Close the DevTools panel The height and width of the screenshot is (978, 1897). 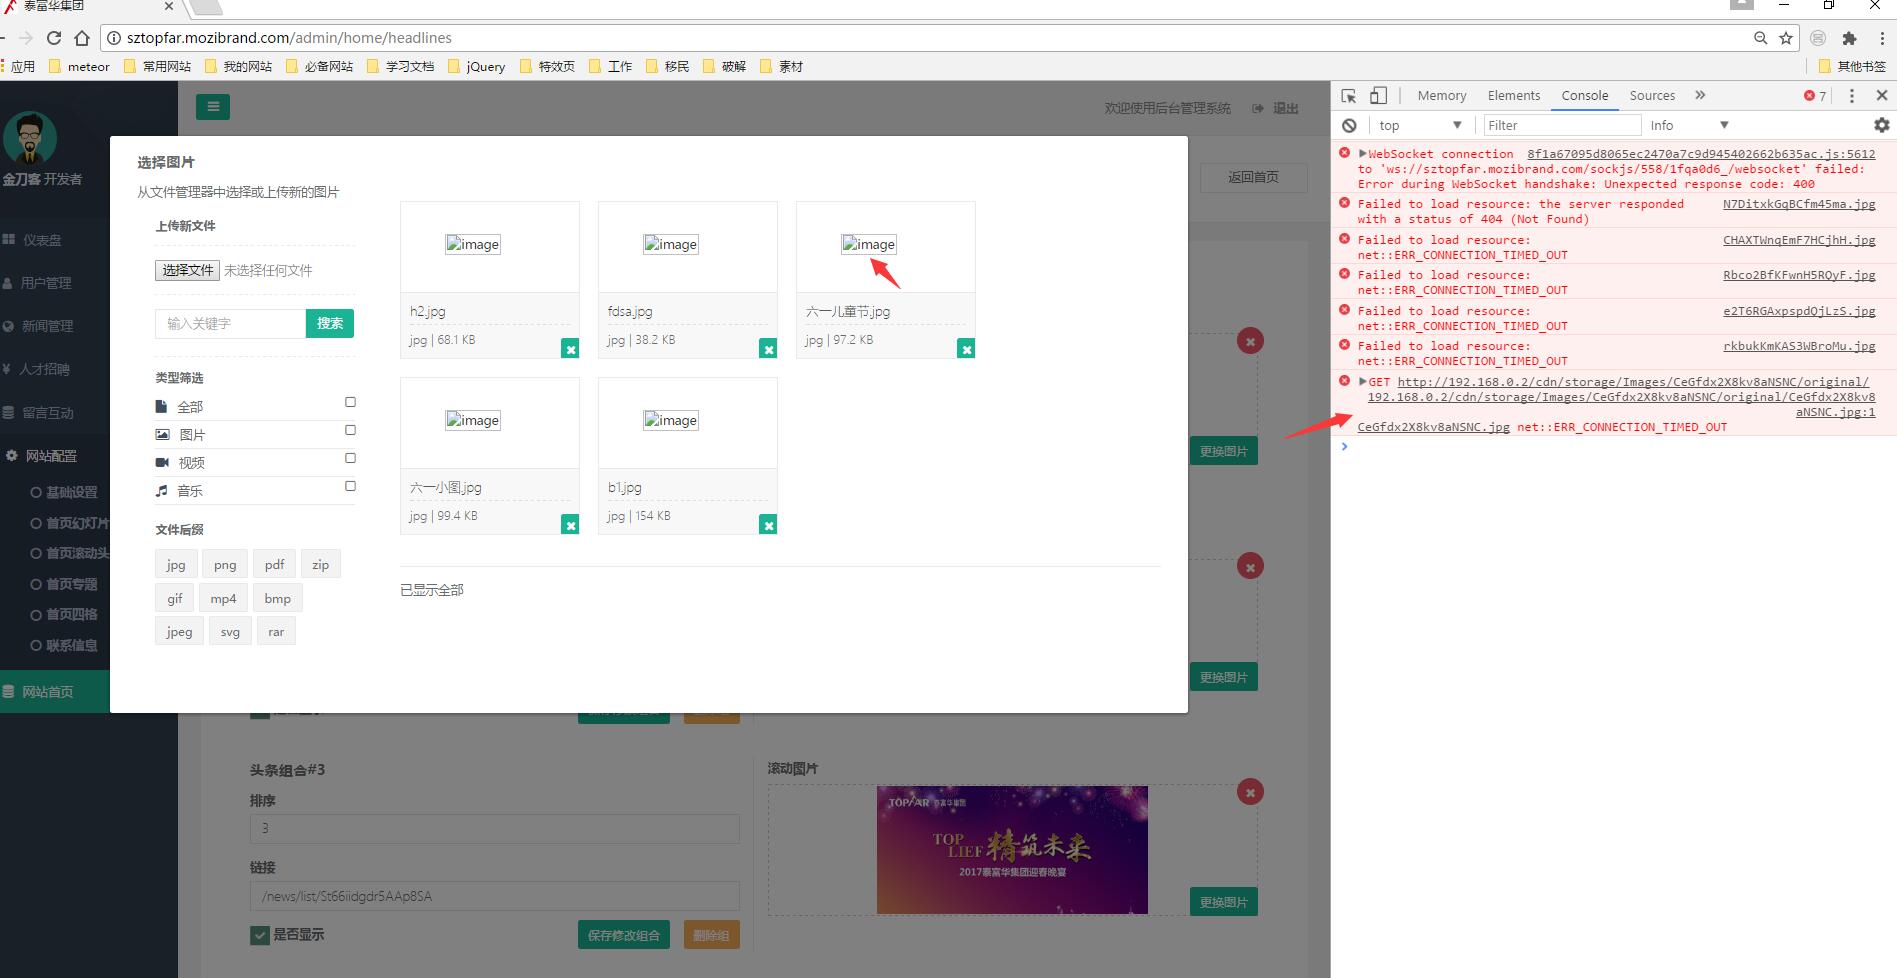pyautogui.click(x=1881, y=96)
